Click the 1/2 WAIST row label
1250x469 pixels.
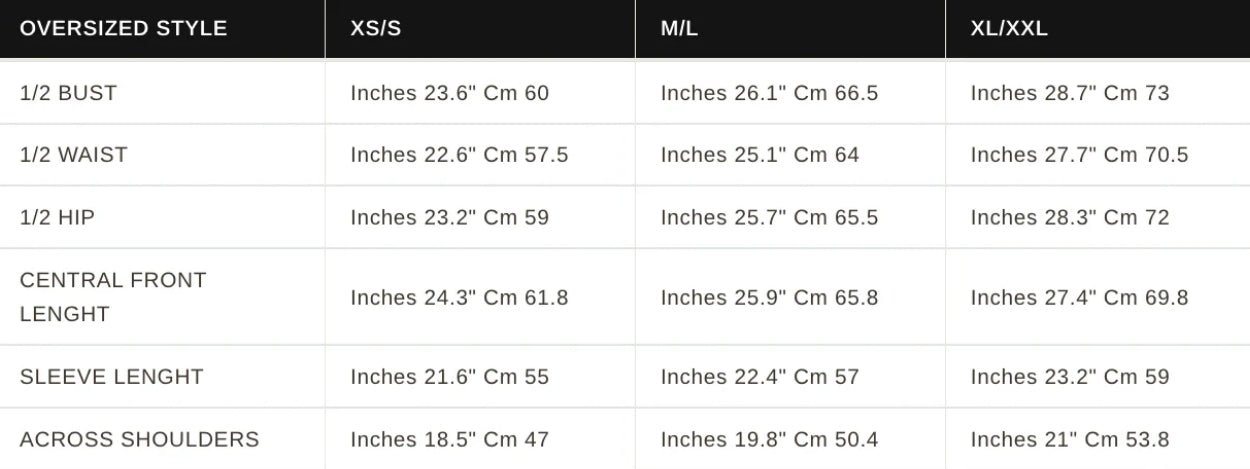[x=74, y=155]
